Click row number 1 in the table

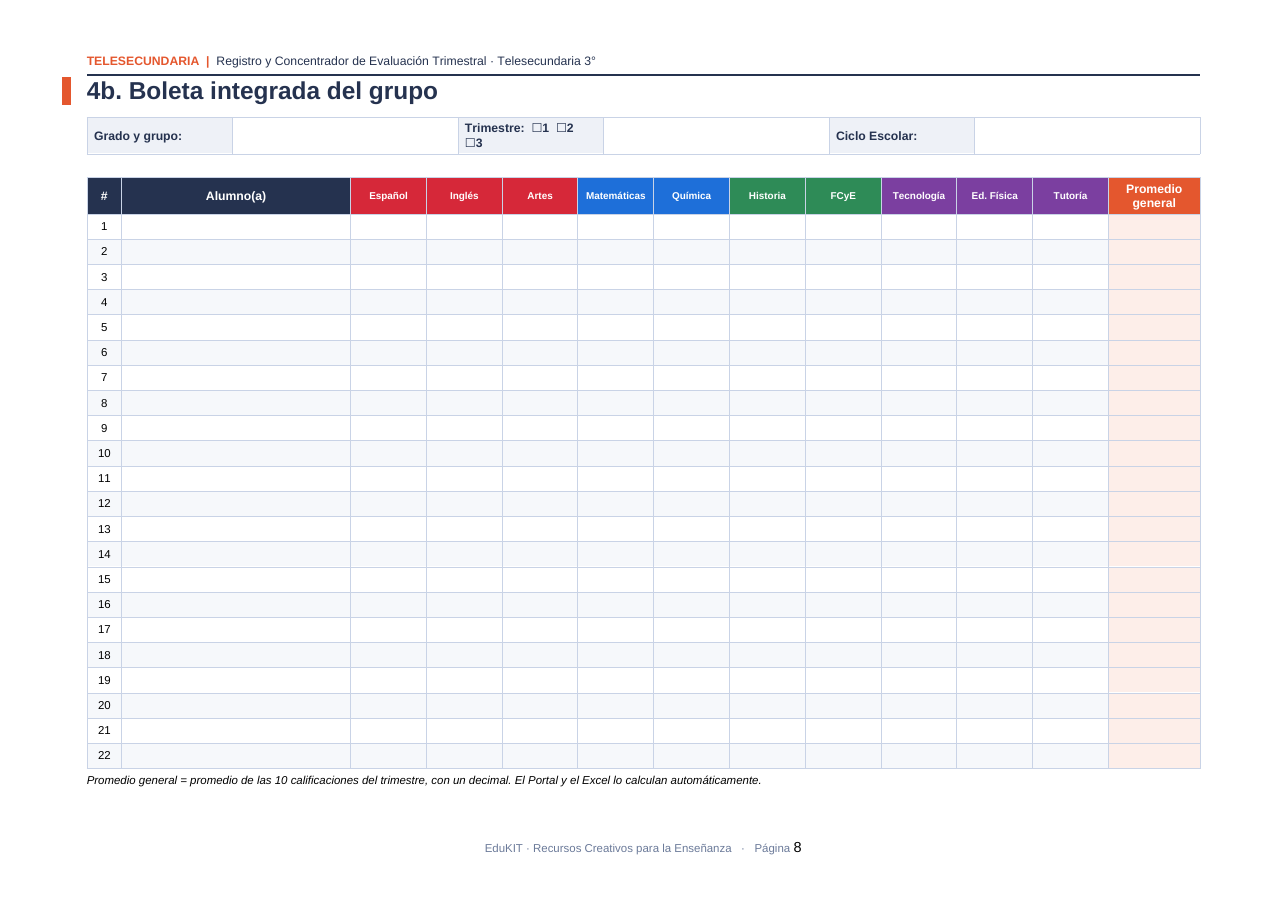pos(104,227)
